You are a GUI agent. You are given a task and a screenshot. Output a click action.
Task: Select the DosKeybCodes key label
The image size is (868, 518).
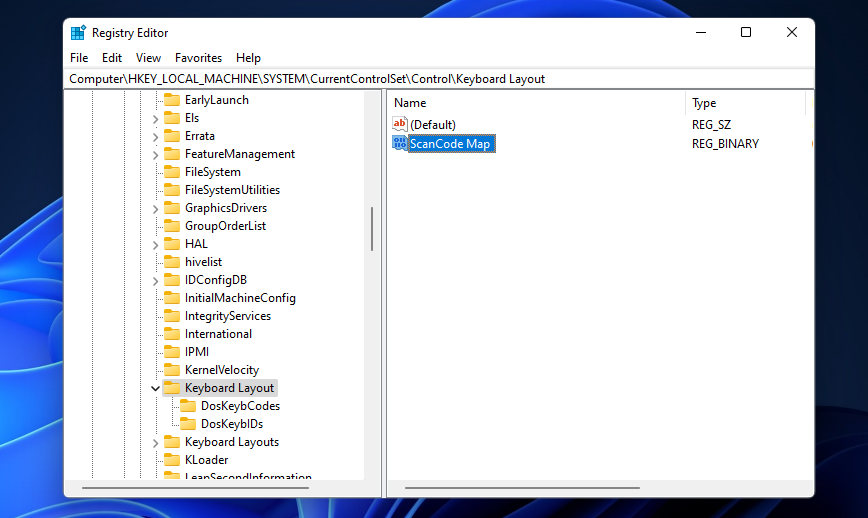pos(240,406)
